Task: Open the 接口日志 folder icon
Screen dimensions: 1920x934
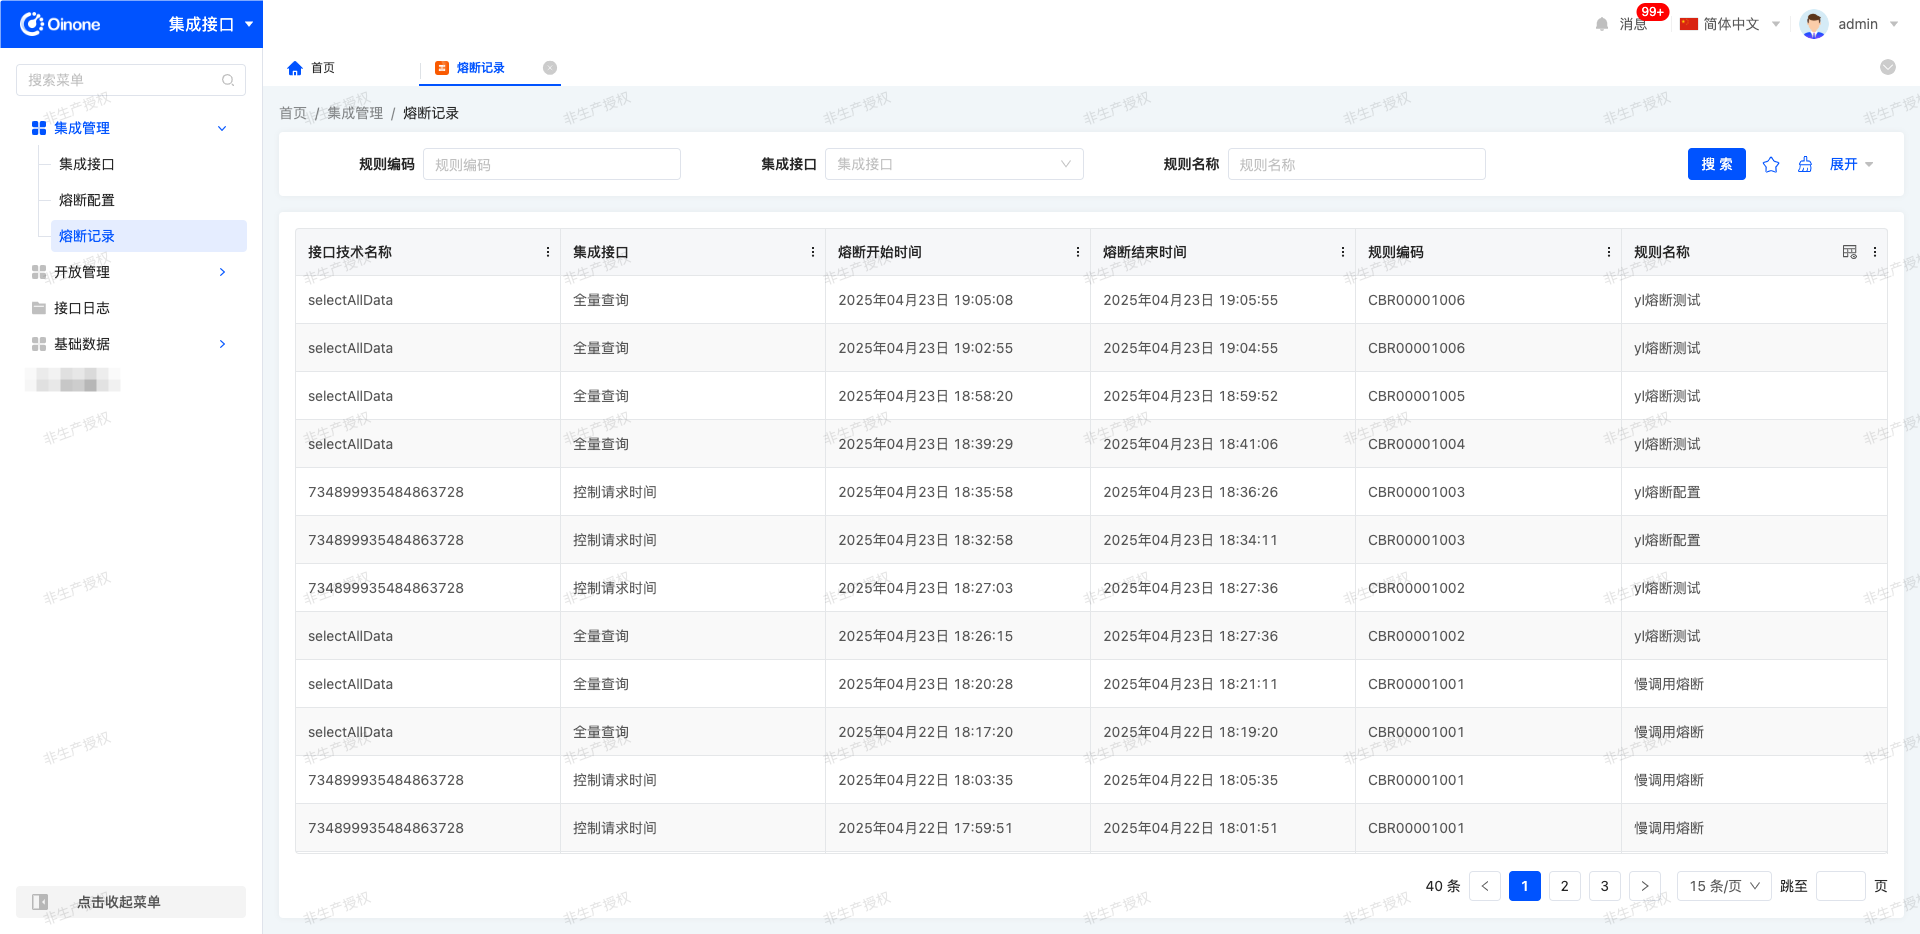Action: 39,308
